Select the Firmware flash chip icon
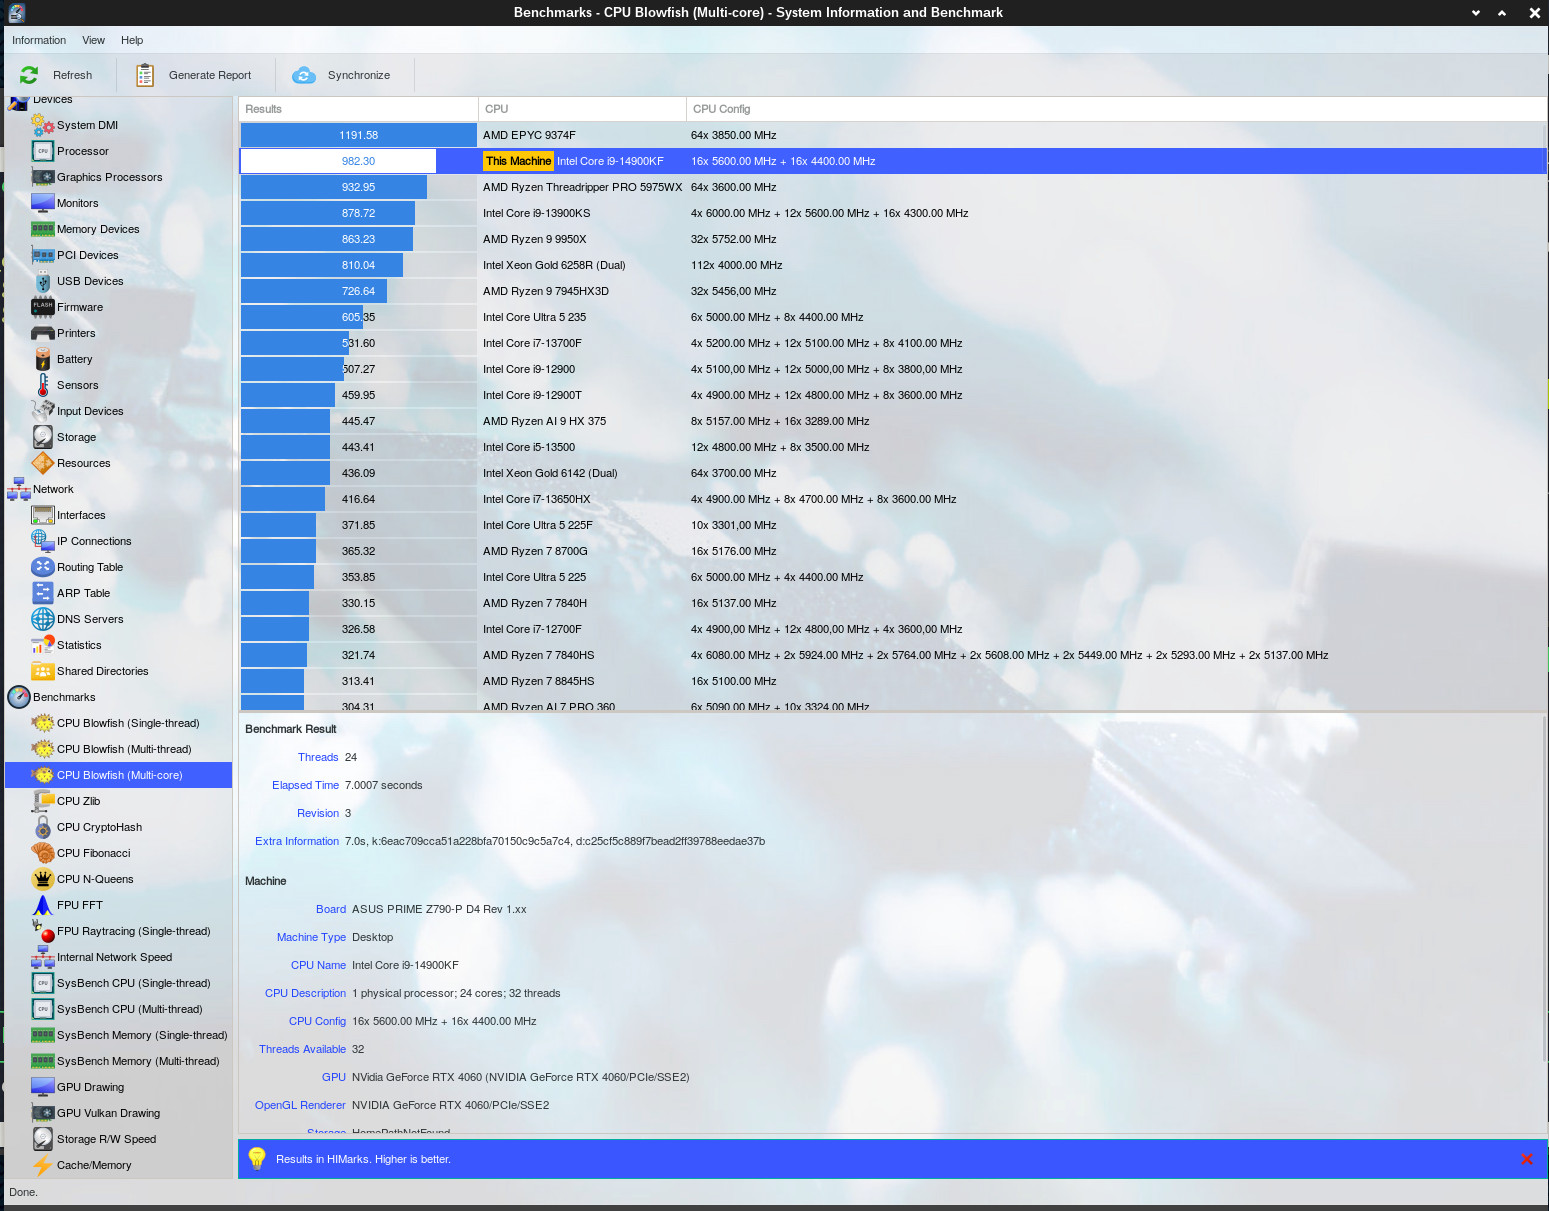The width and height of the screenshot is (1549, 1211). coord(43,307)
